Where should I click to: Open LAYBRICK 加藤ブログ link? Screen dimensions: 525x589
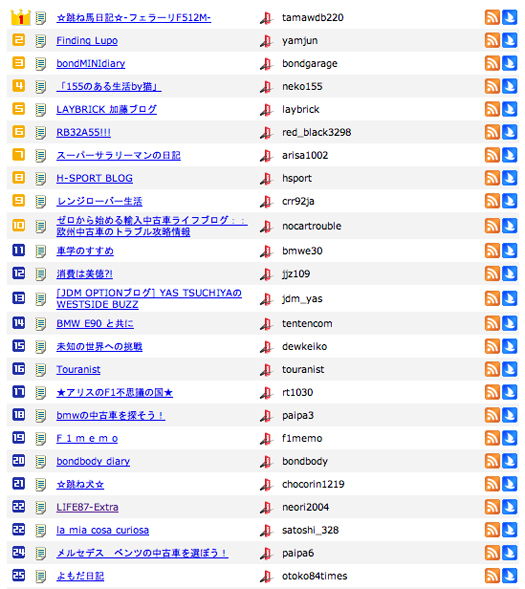click(107, 109)
